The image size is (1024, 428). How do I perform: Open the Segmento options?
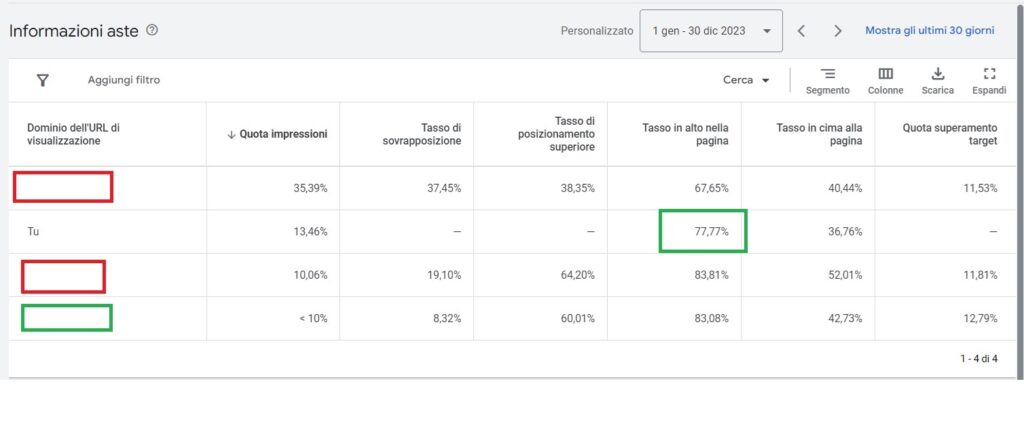coord(827,81)
